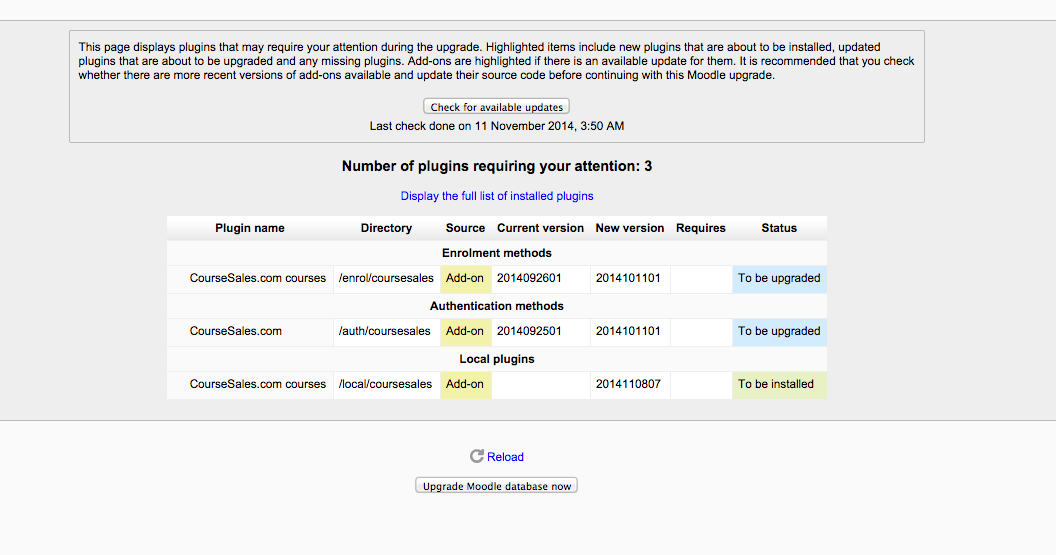Click the Enrolment methods section heading

coord(497,253)
